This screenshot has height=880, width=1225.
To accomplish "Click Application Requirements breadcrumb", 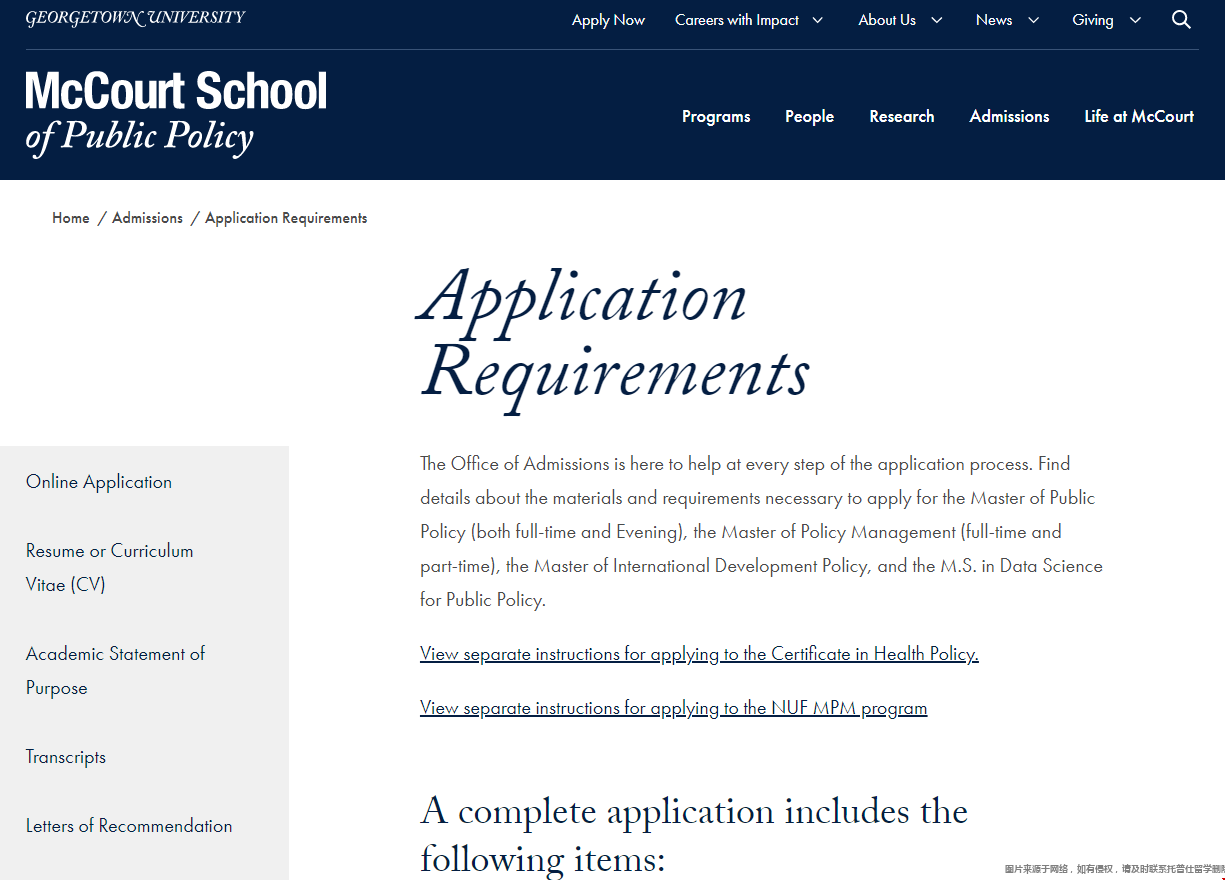I will coord(286,218).
